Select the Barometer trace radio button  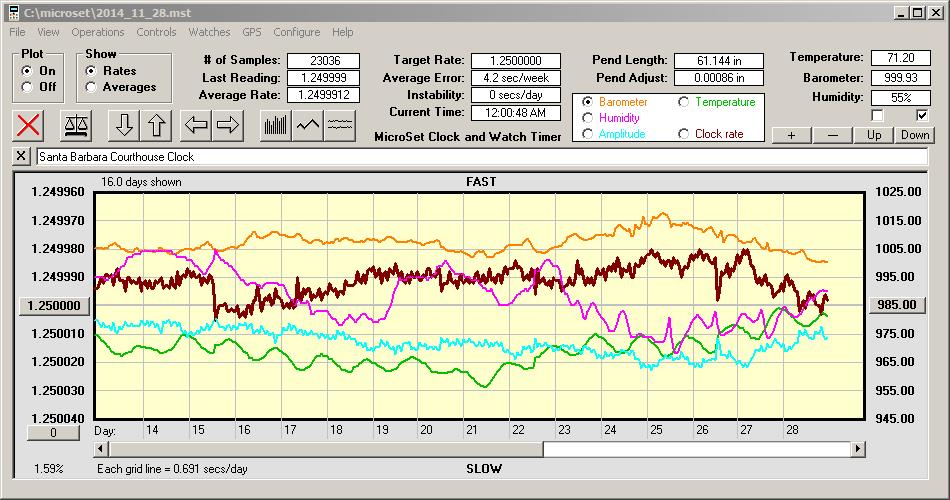point(587,102)
